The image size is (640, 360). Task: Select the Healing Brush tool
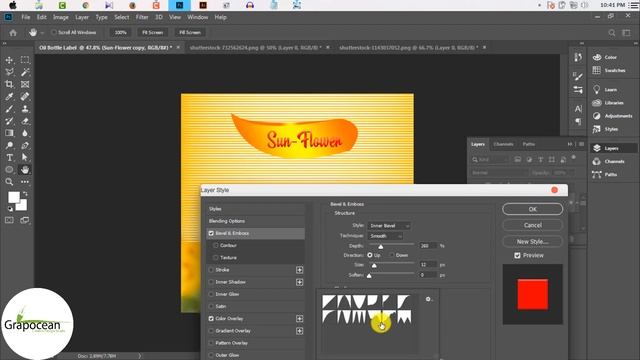click(25, 97)
